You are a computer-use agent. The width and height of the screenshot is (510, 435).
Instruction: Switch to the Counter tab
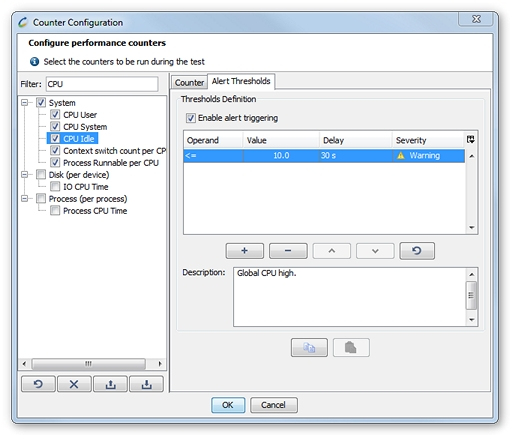tap(189, 82)
